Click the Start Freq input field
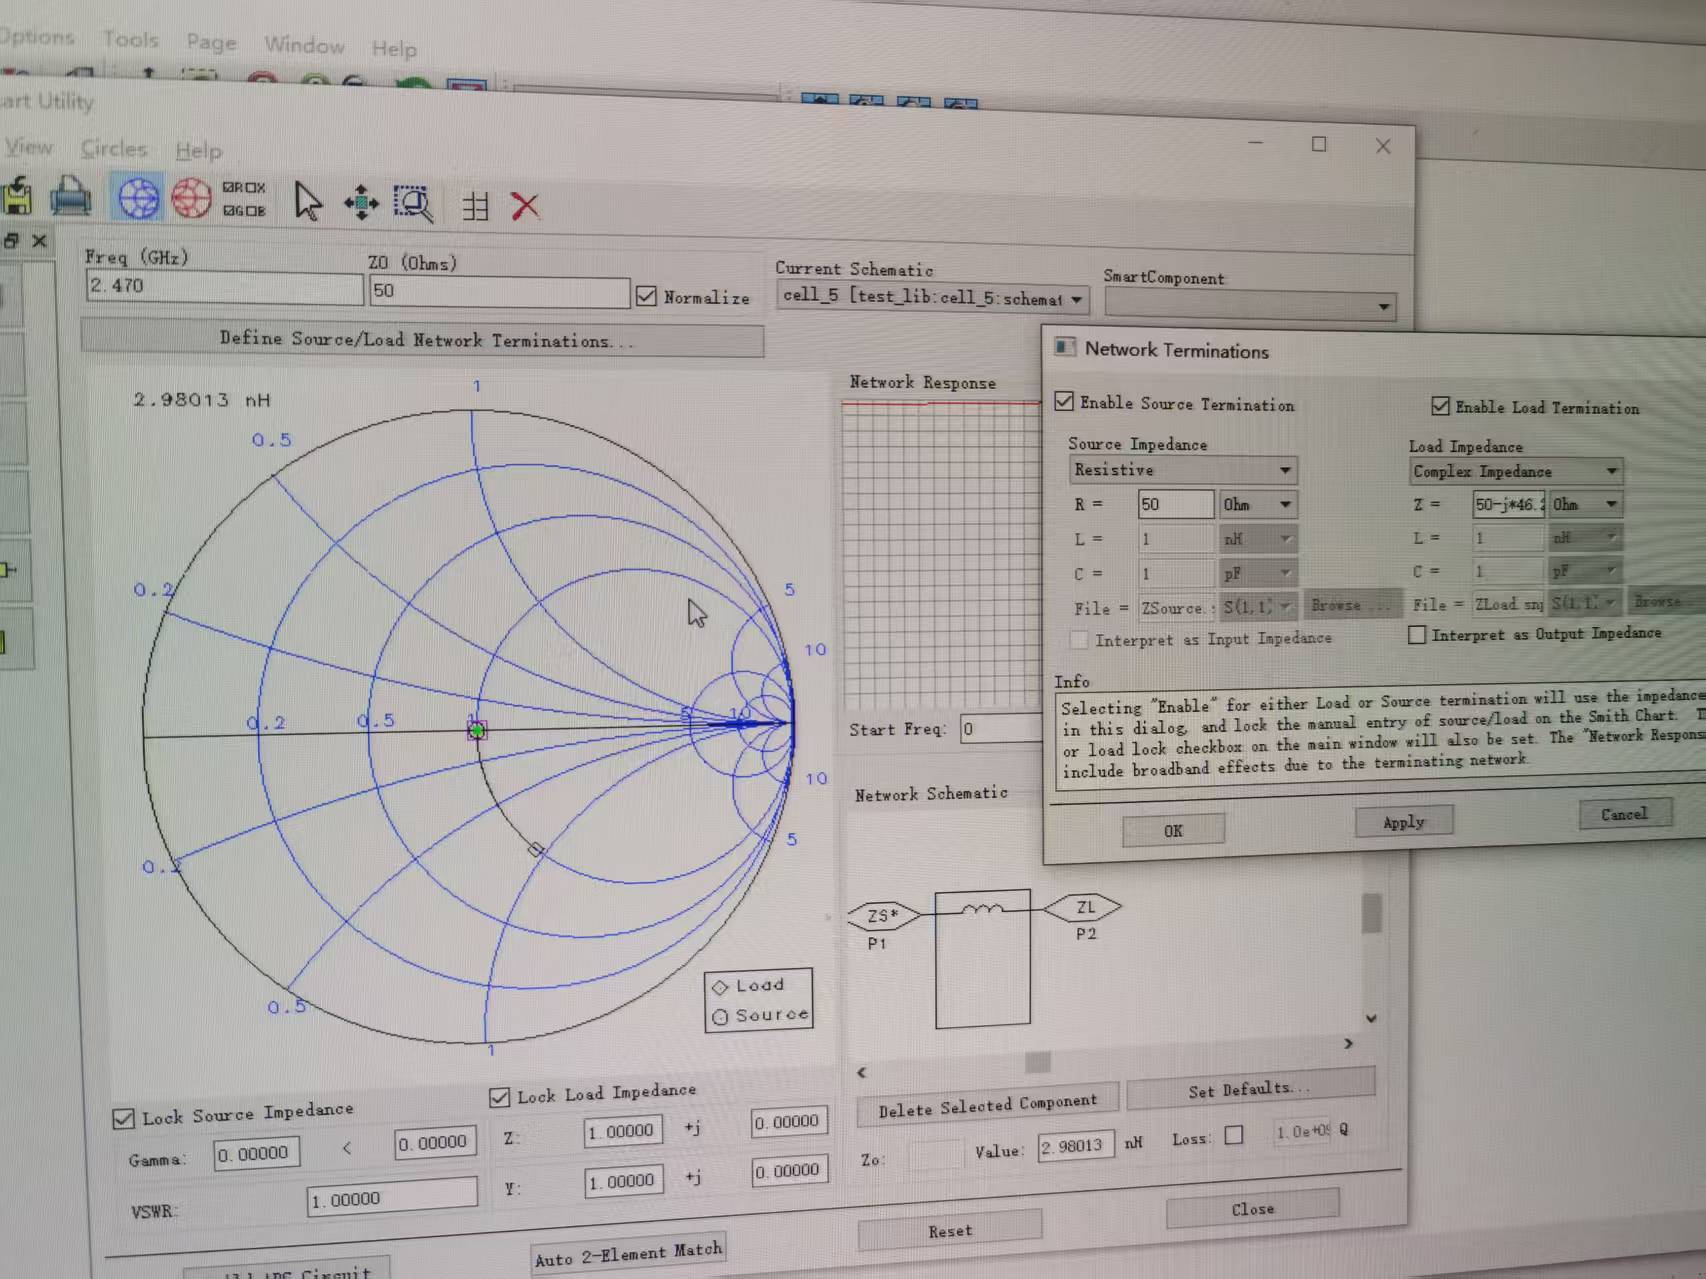 [x=1000, y=729]
